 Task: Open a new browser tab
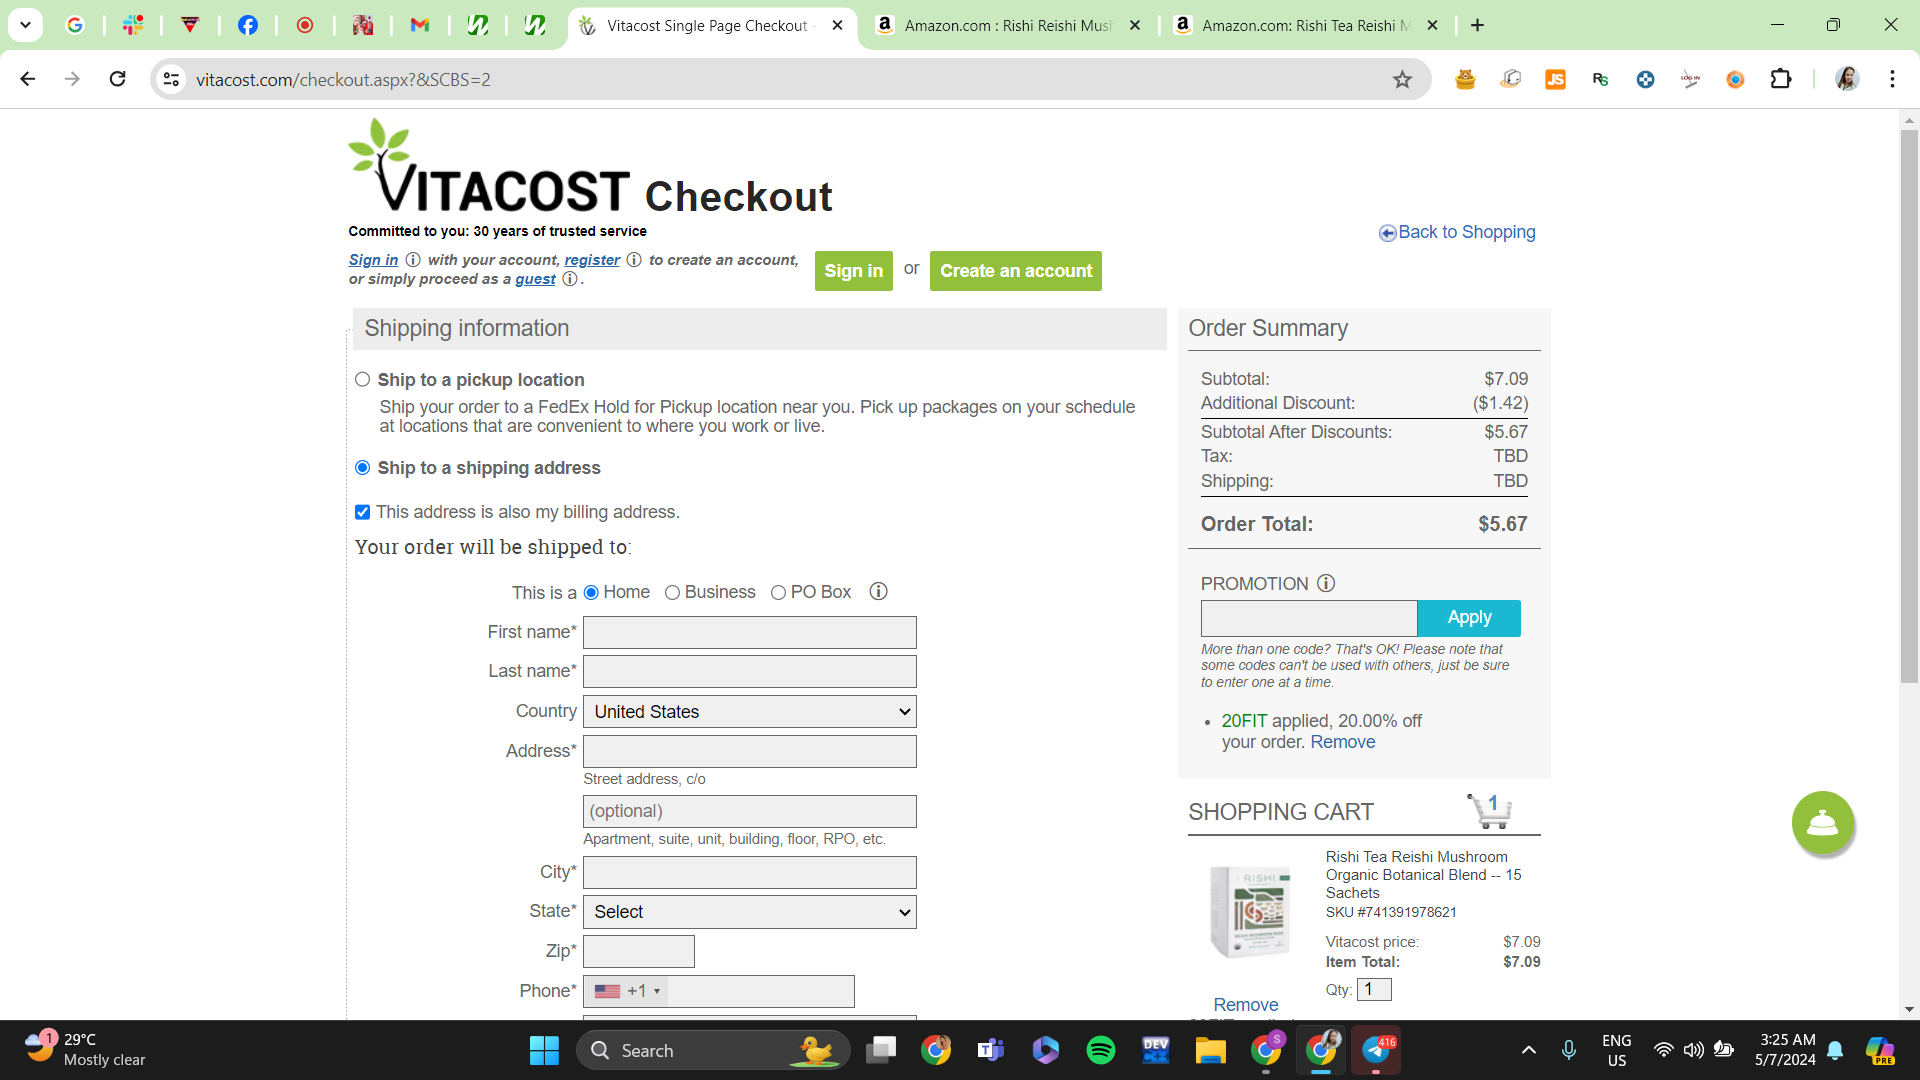[x=1477, y=25]
